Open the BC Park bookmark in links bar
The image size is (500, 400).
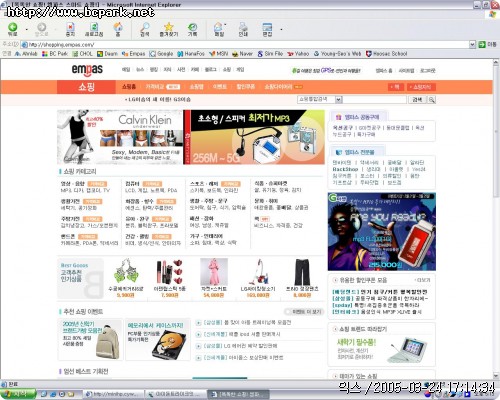click(x=55, y=54)
